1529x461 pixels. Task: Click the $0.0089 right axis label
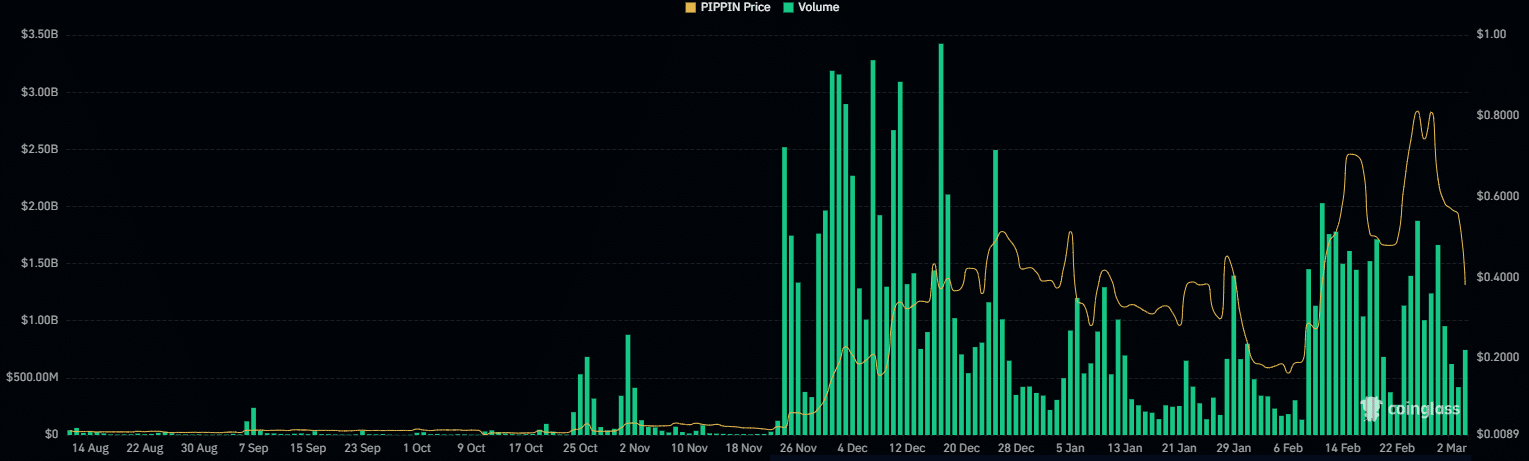(x=1496, y=434)
